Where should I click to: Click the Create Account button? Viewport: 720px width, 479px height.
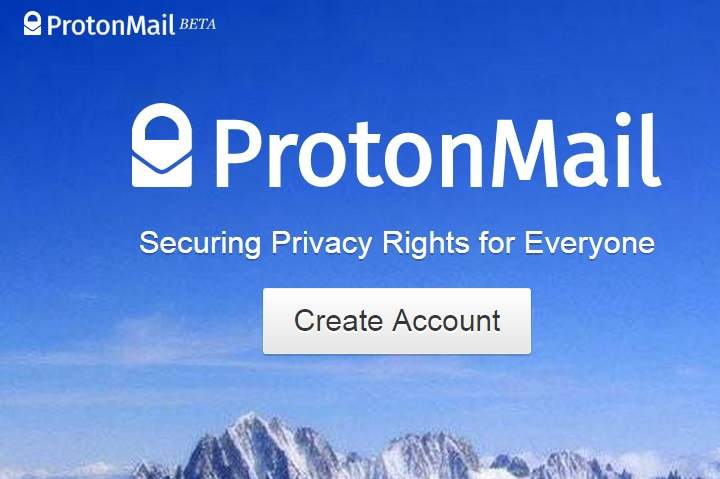click(397, 321)
